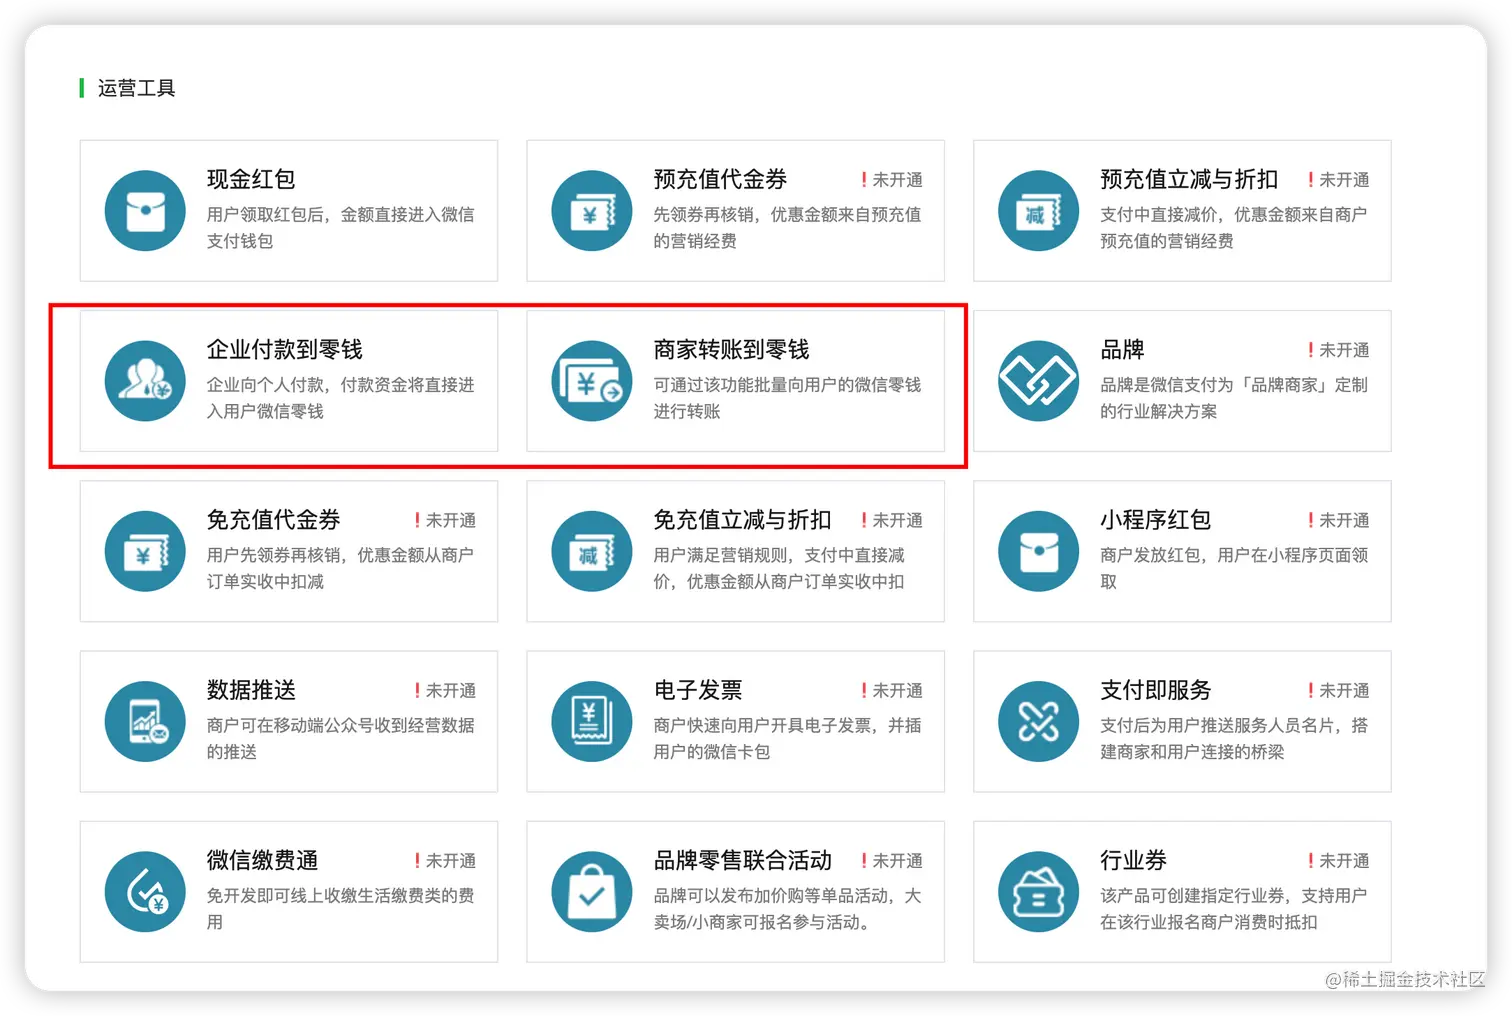Click 未开通 status on 品牌零售联合活动 card
This screenshot has width=1512, height=1016.
pos(892,861)
